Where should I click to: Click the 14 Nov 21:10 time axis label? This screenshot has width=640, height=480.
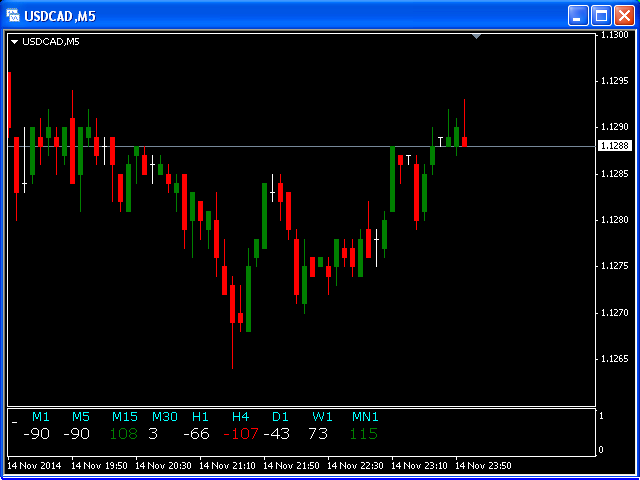coord(228,465)
